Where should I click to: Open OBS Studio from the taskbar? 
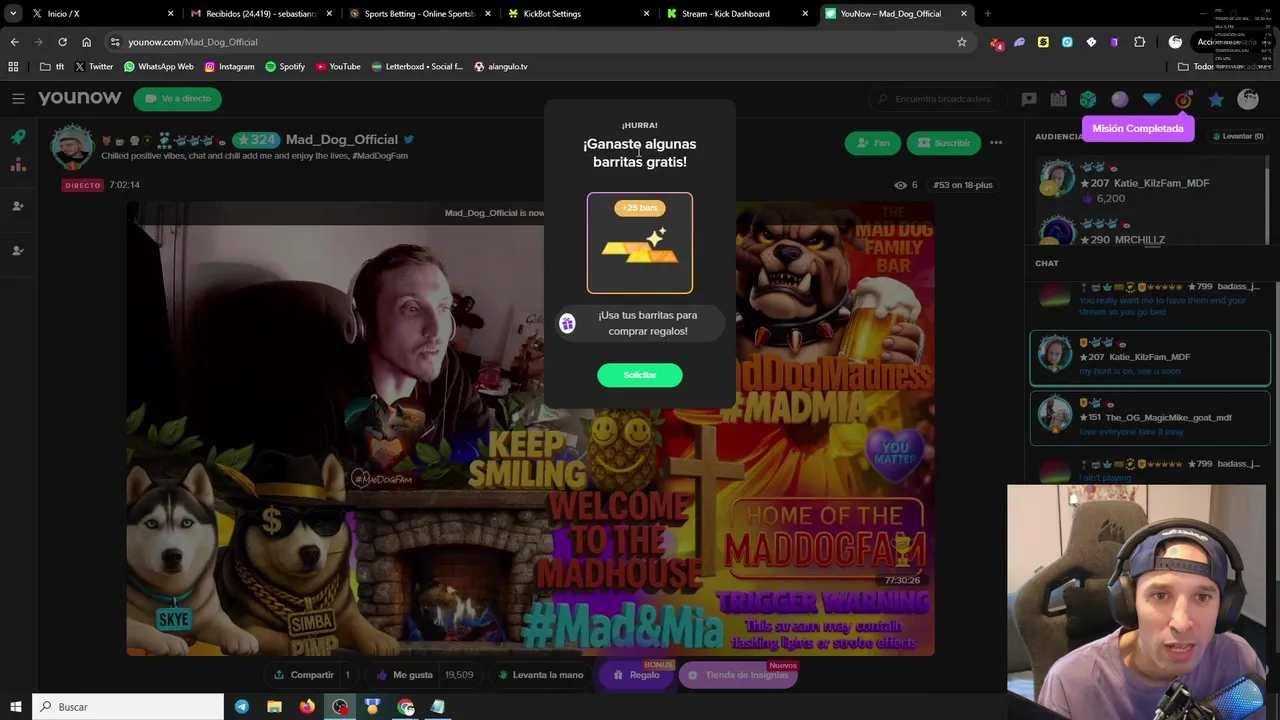340,707
